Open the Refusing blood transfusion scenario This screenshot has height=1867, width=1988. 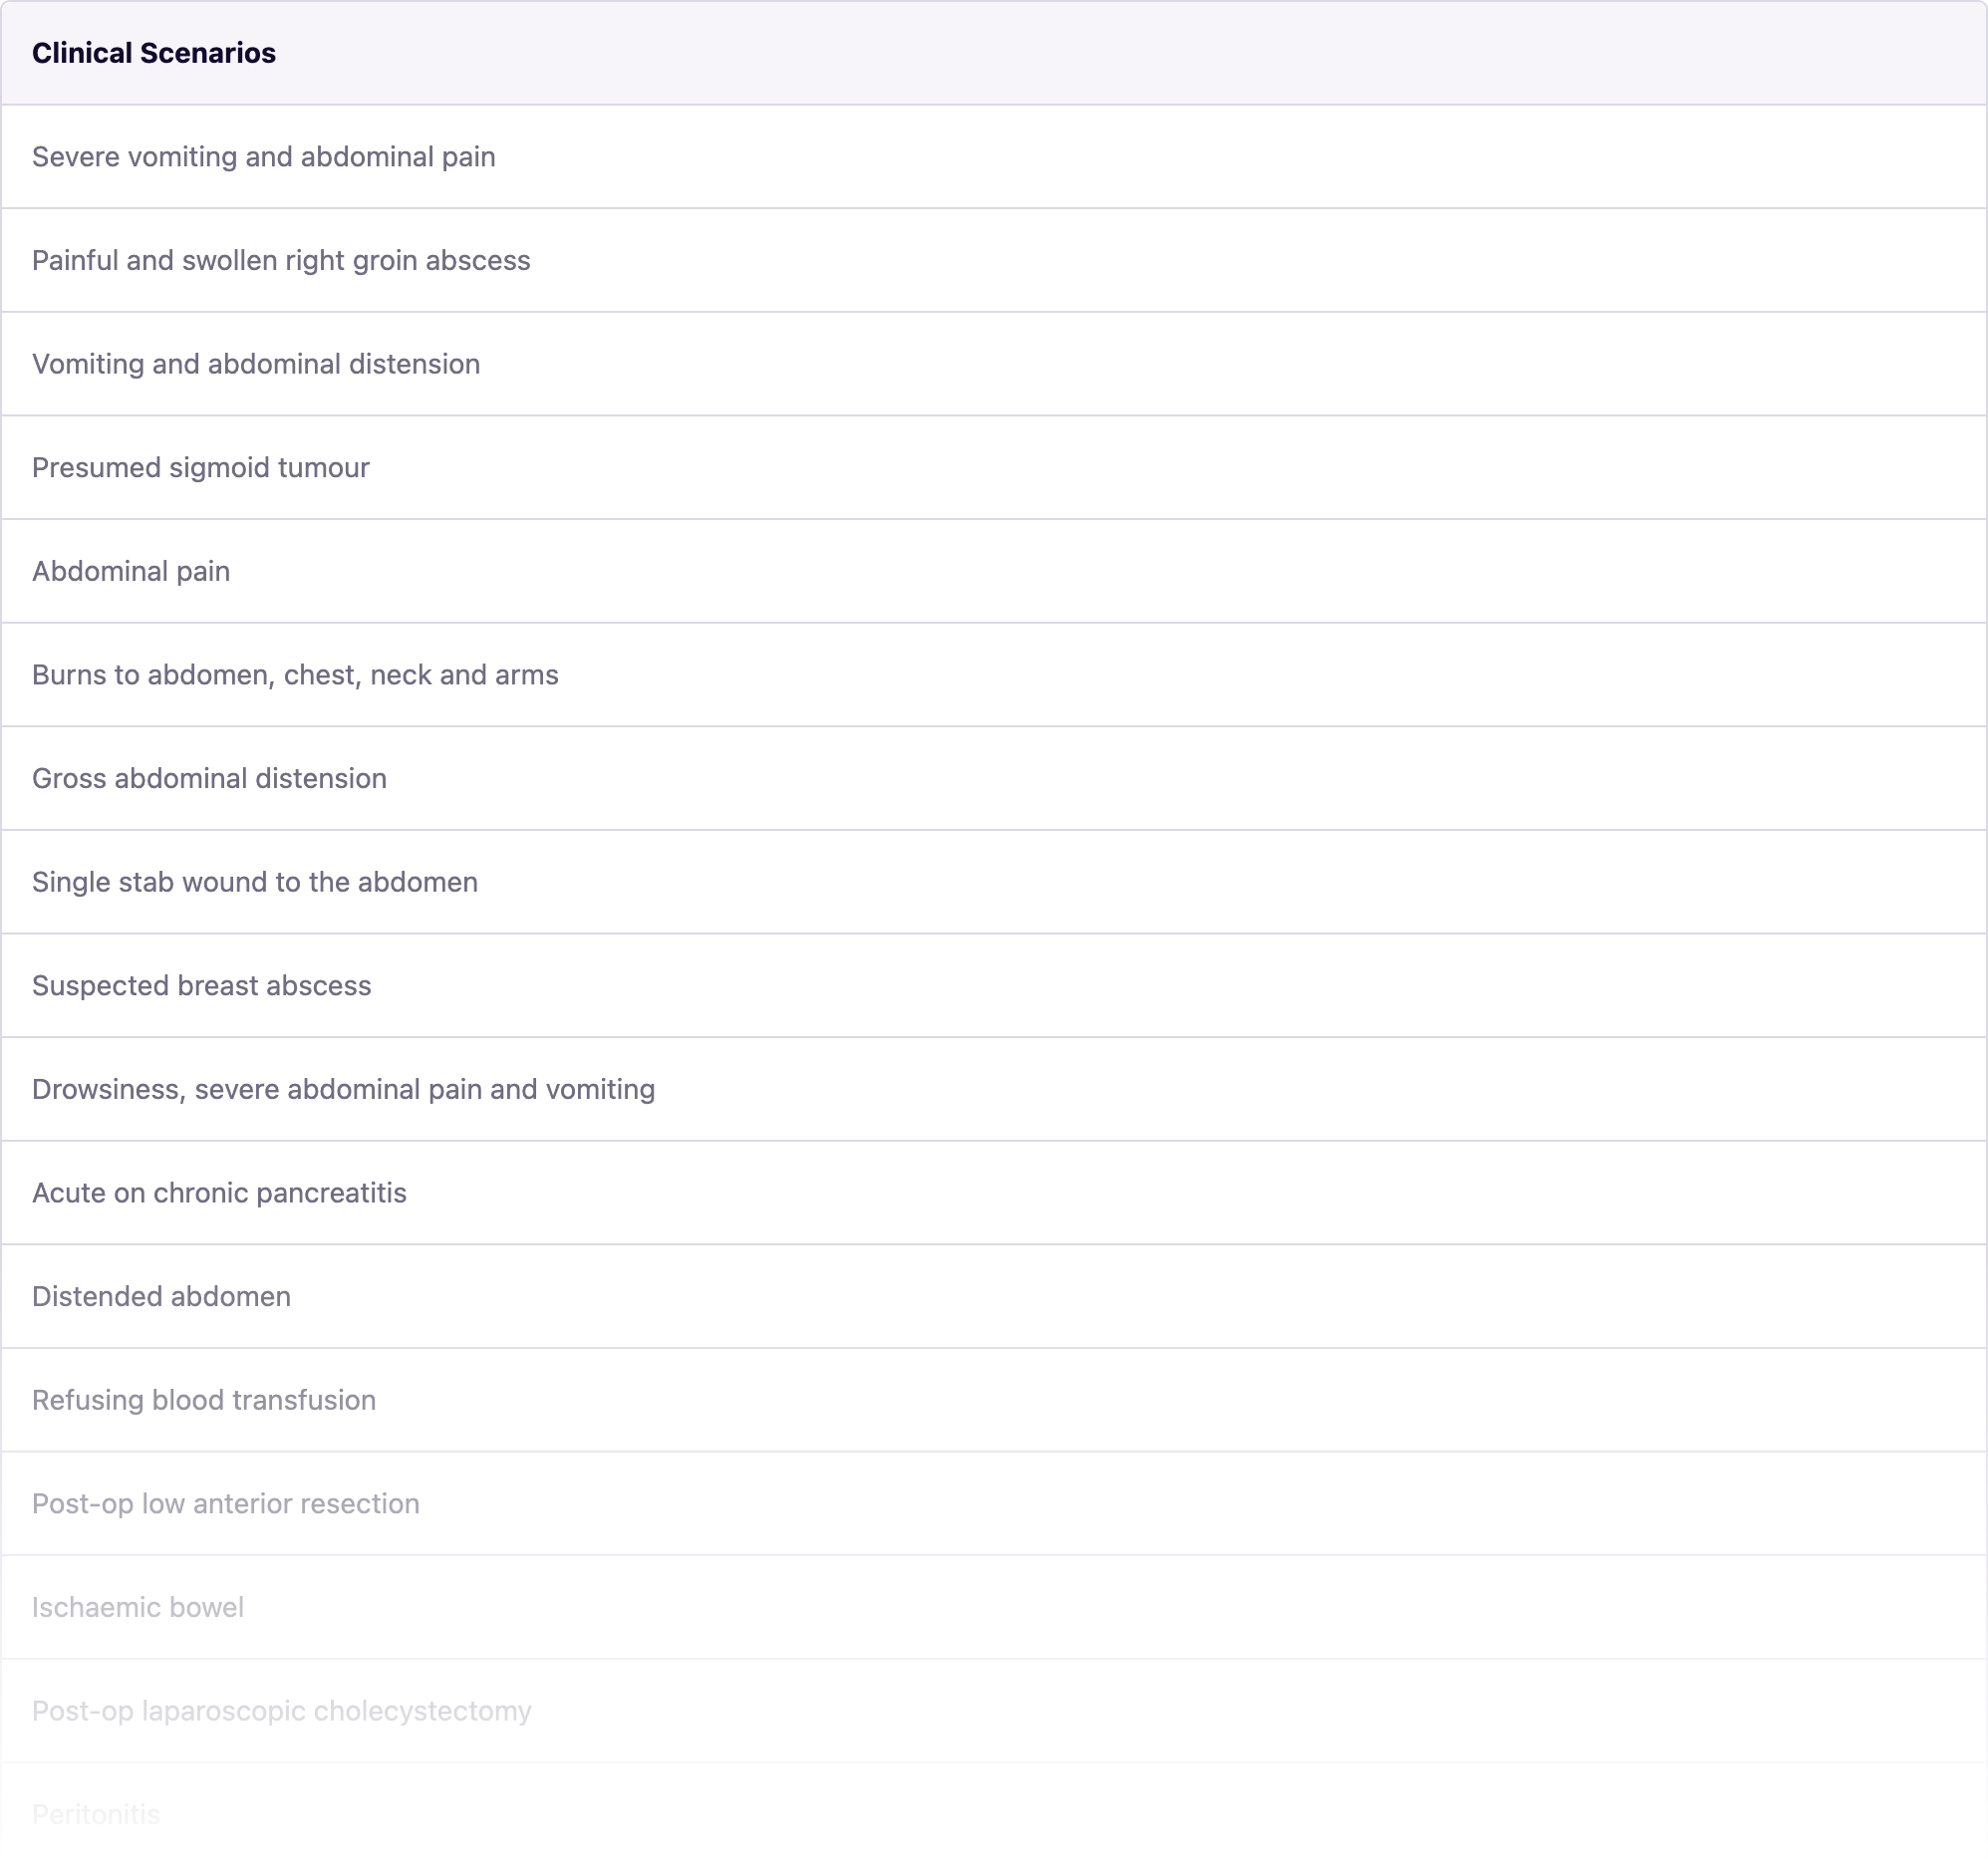pyautogui.click(x=204, y=1401)
